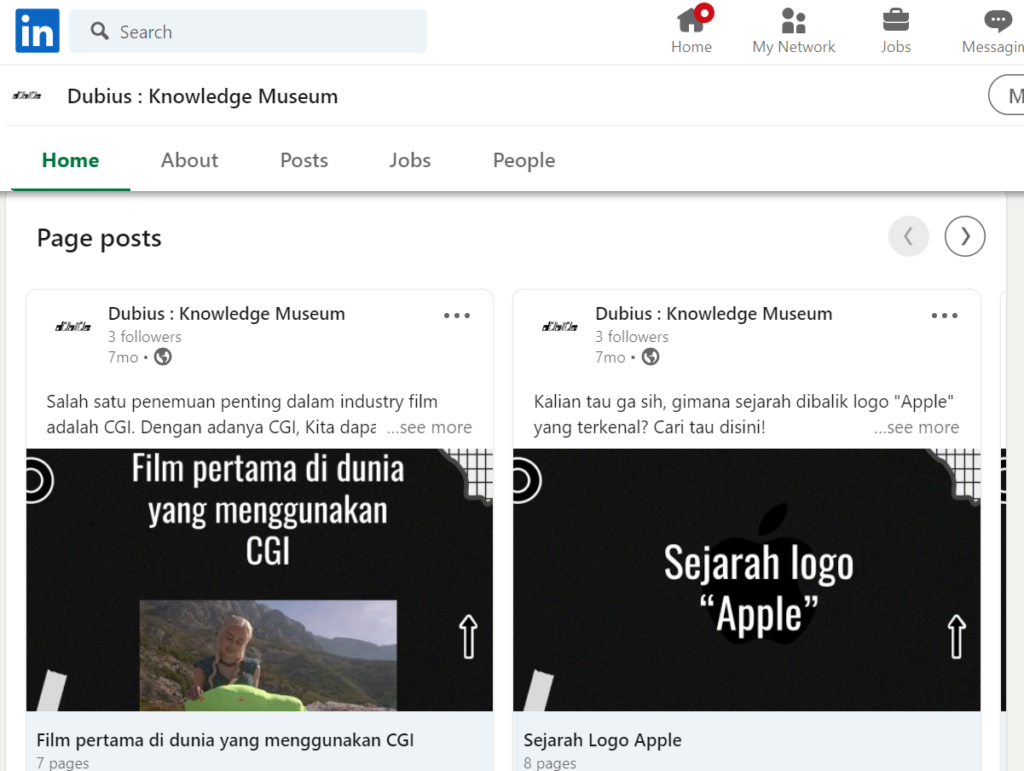
Task: Click the Dubius company logo in header
Action: click(27, 96)
